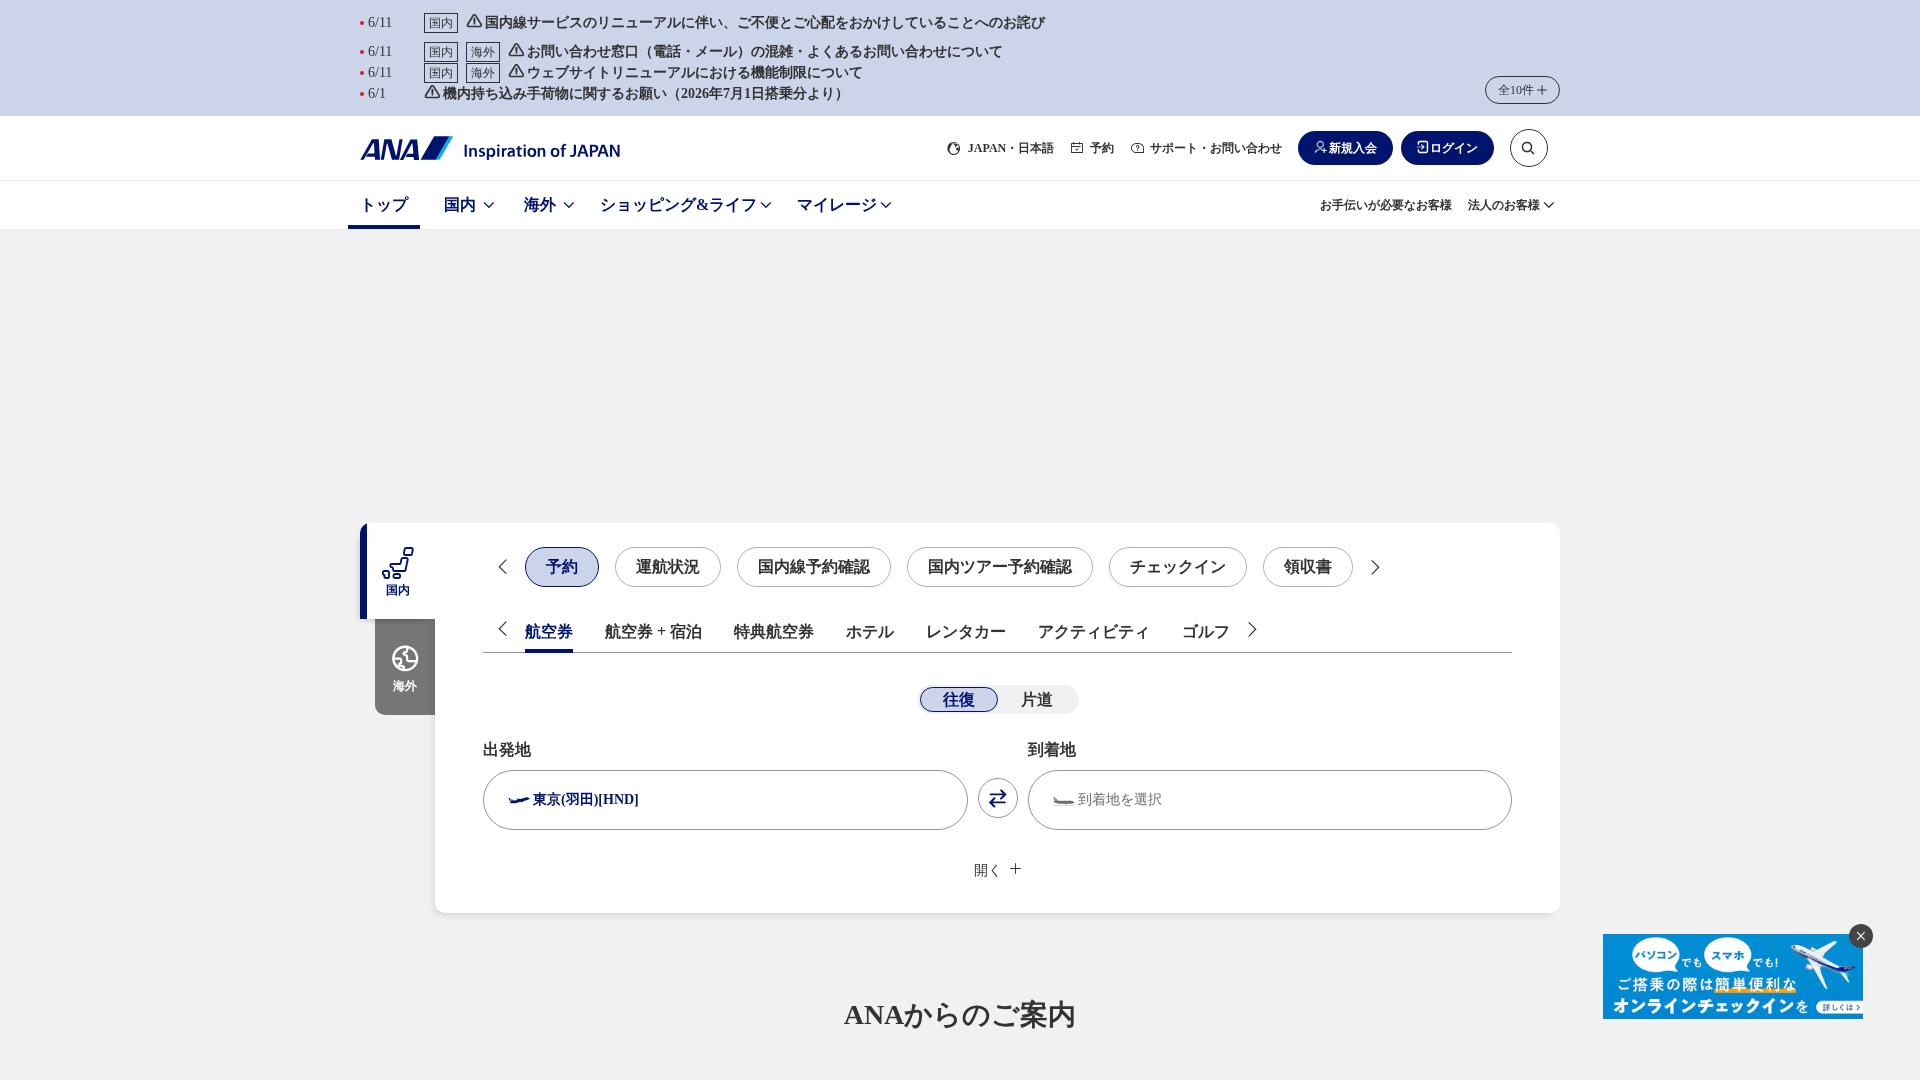Screen dimensions: 1920x1080
Task: Select 国内ツアー予約確認 tab
Action: 1000,567
